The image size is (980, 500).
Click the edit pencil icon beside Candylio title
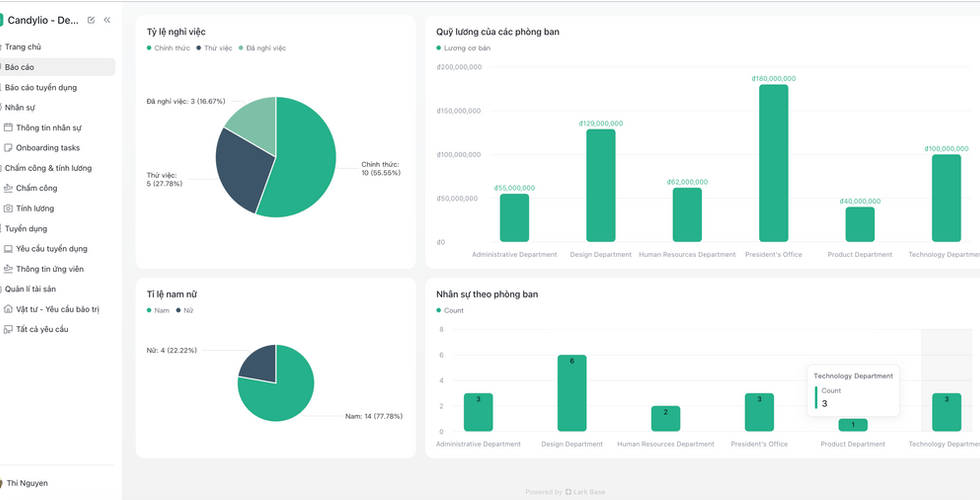coord(91,20)
